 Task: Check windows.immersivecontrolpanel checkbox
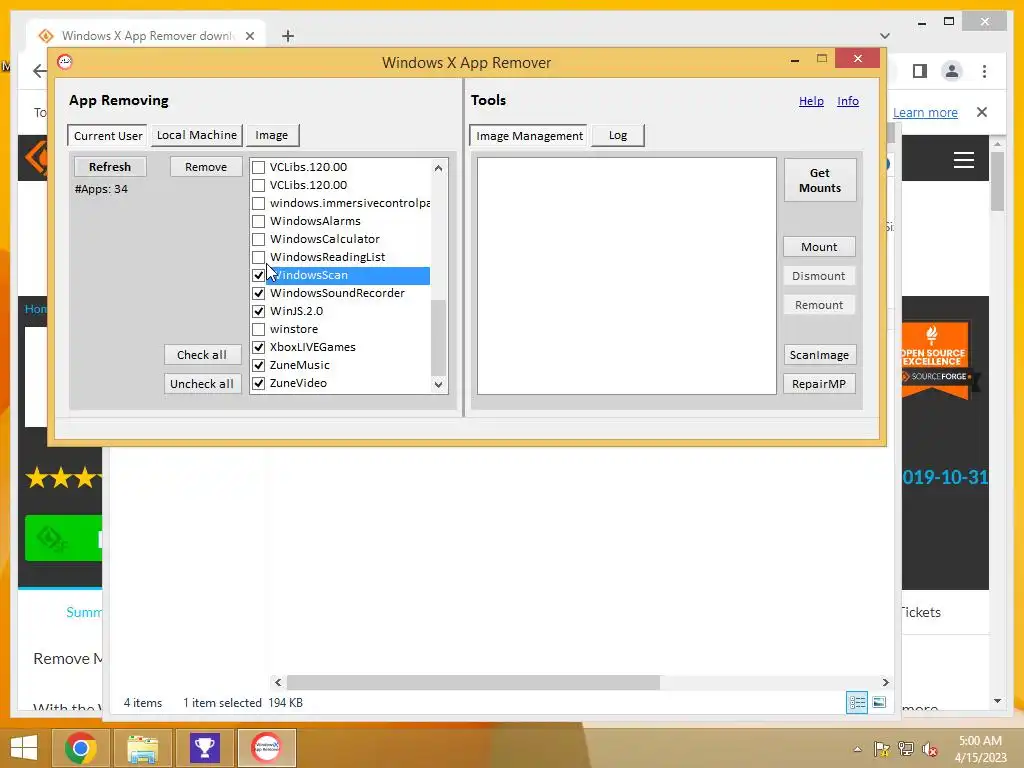click(x=259, y=203)
